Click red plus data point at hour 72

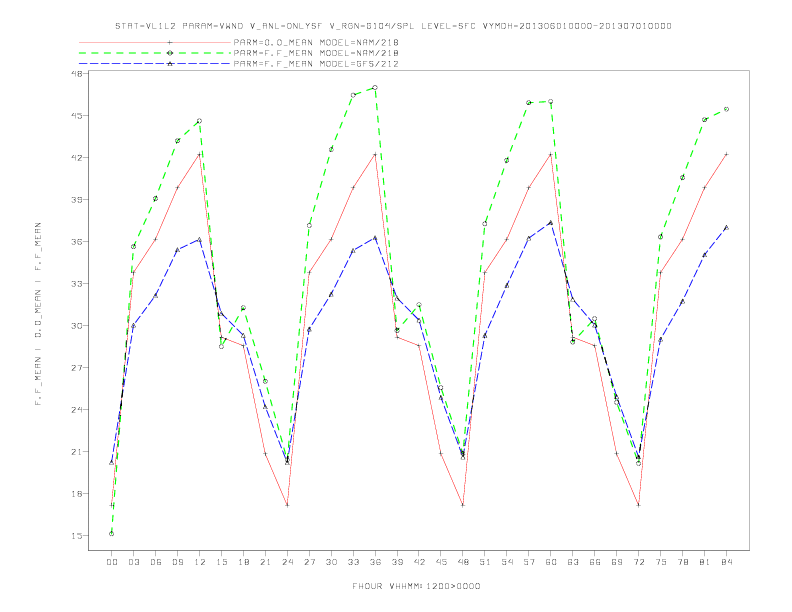pyautogui.click(x=638, y=505)
